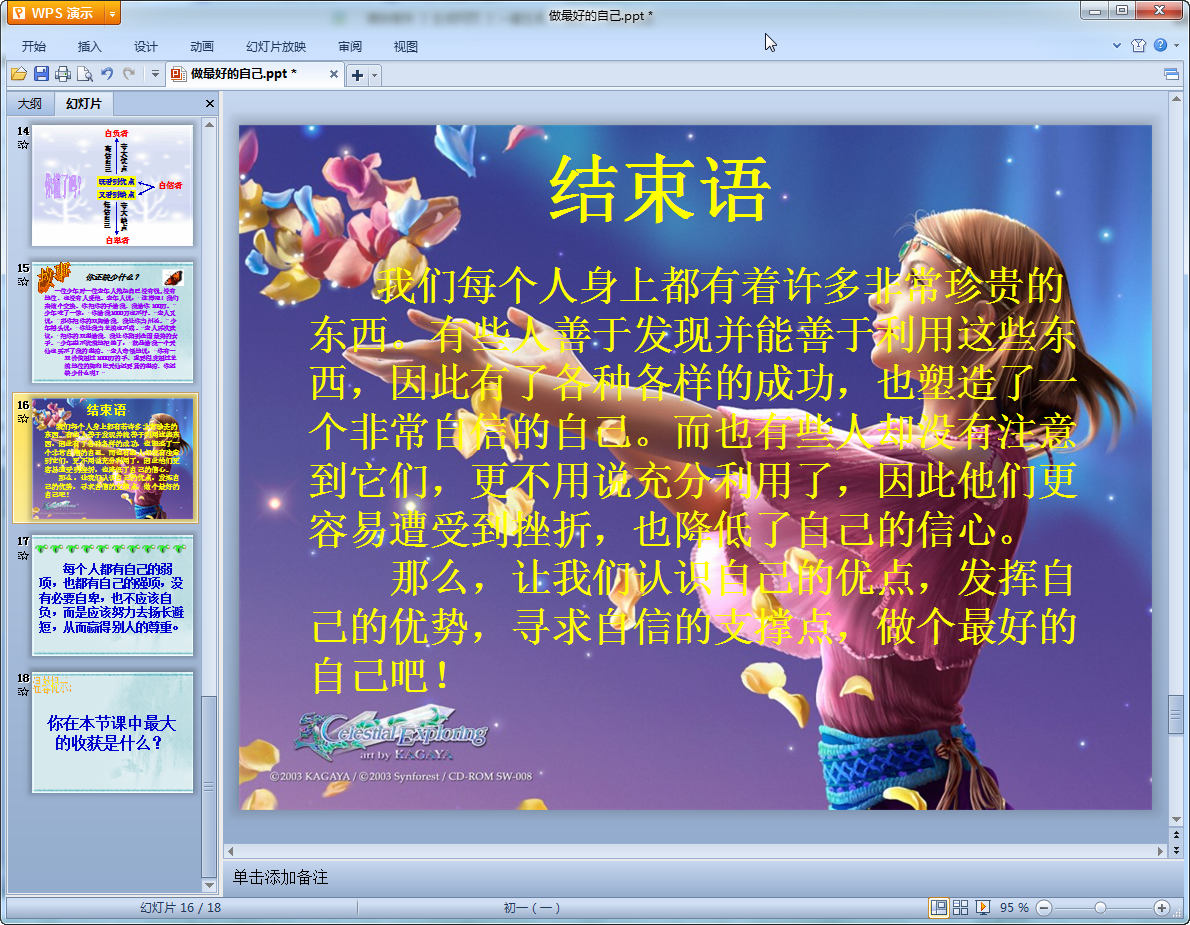Screen dimensions: 1190x925
Task: Start slideshow from status bar icon
Action: point(982,908)
